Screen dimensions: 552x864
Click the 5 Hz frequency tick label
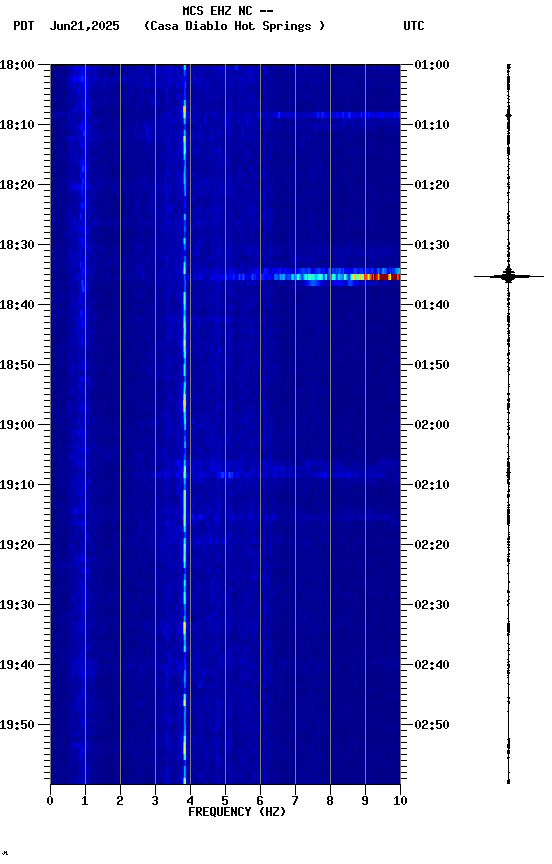(x=225, y=801)
